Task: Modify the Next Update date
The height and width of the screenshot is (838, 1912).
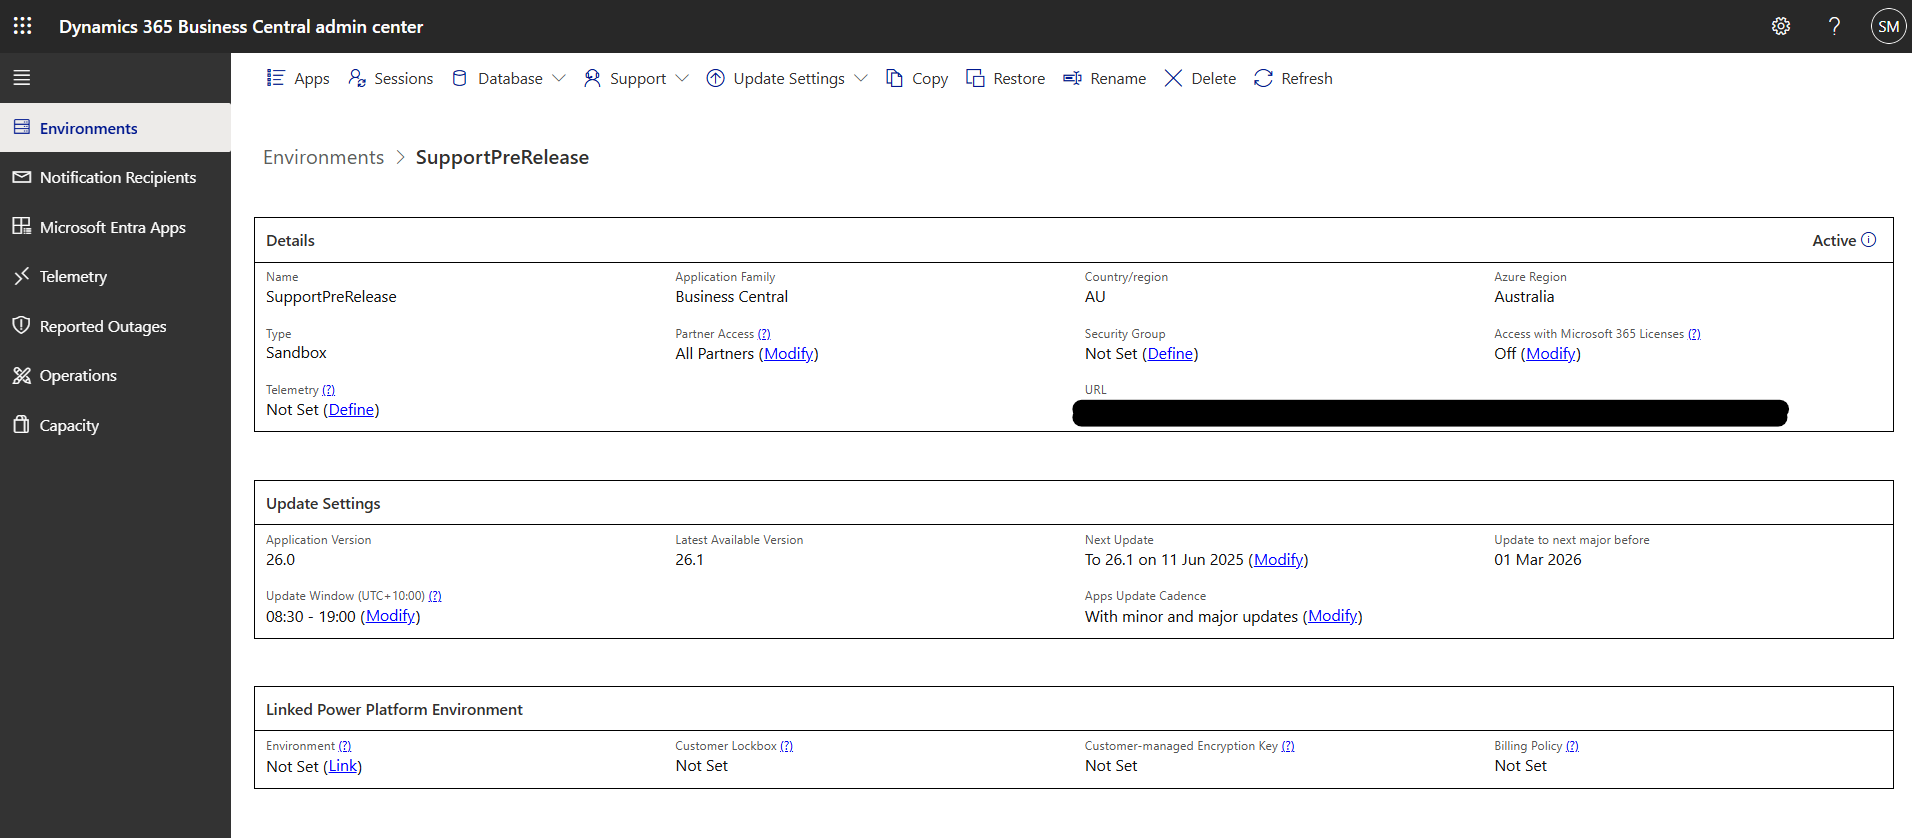Action: (x=1278, y=559)
